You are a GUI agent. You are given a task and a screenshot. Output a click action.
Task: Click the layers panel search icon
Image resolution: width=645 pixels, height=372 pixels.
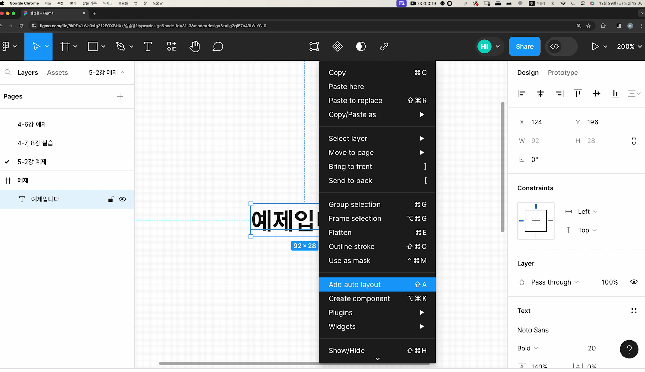tap(8, 72)
